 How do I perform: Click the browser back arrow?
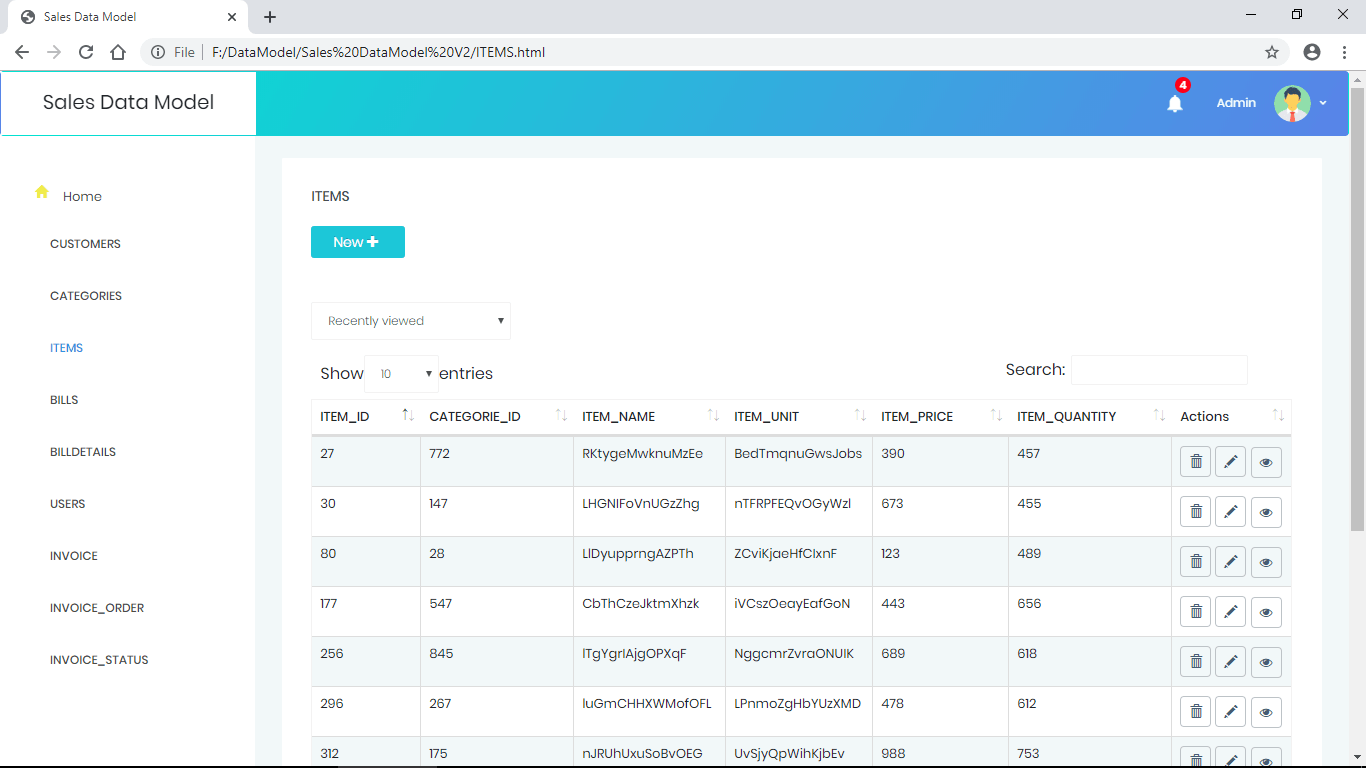click(22, 52)
